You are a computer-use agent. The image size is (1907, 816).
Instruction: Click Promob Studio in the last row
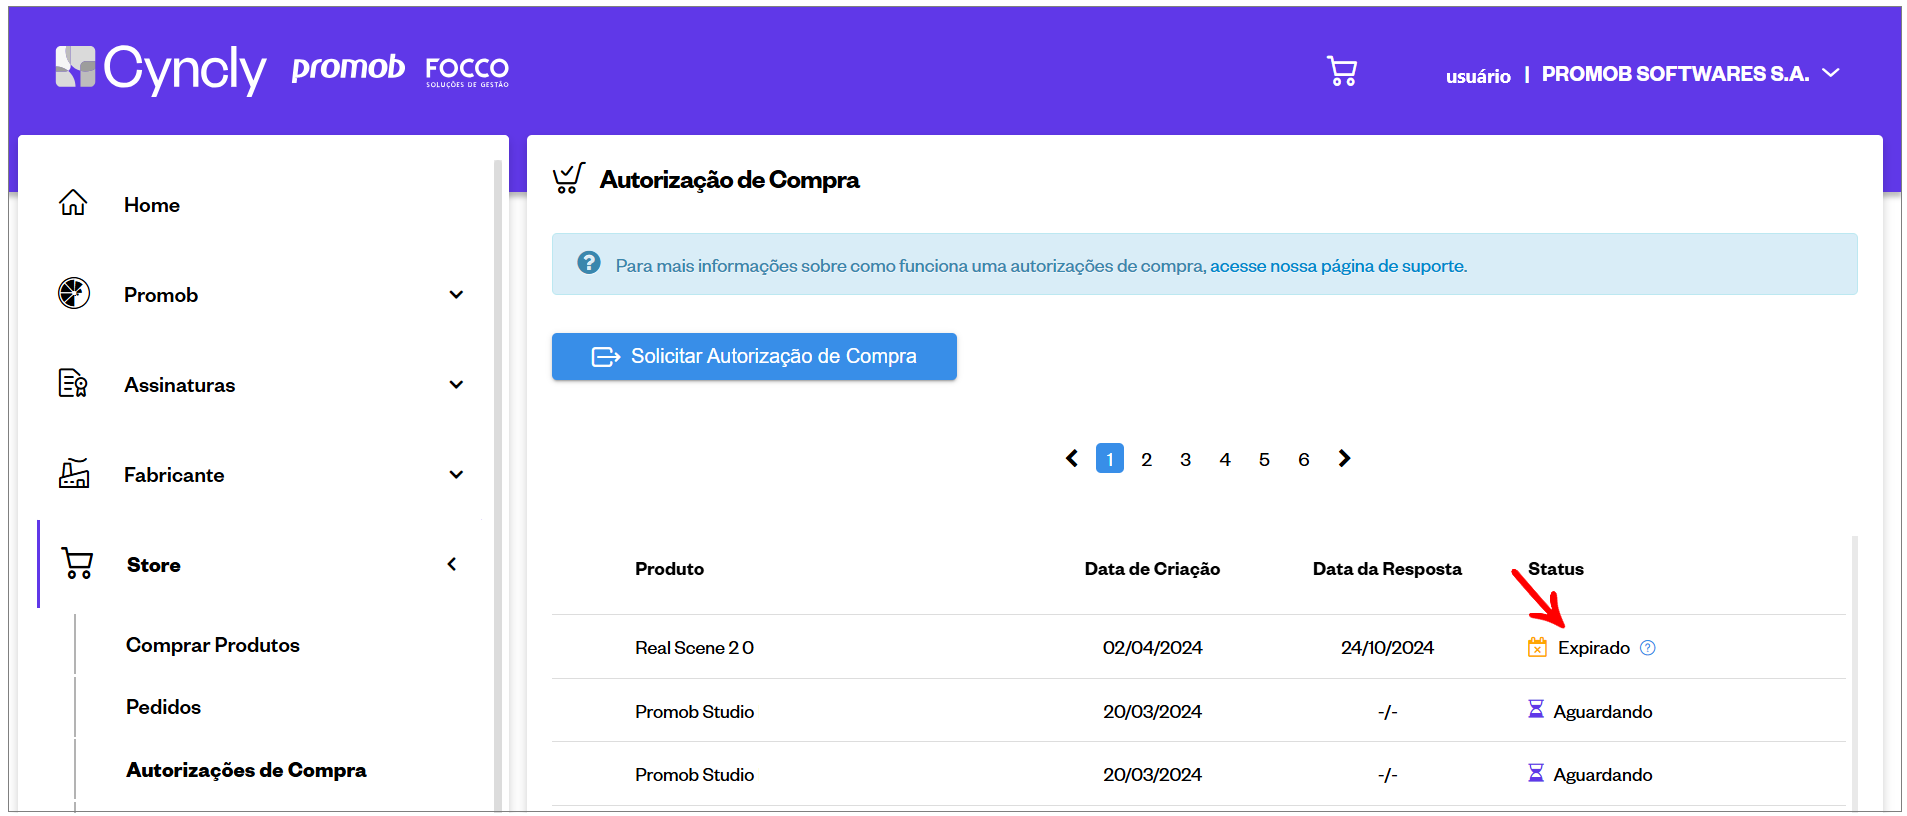[x=695, y=775]
